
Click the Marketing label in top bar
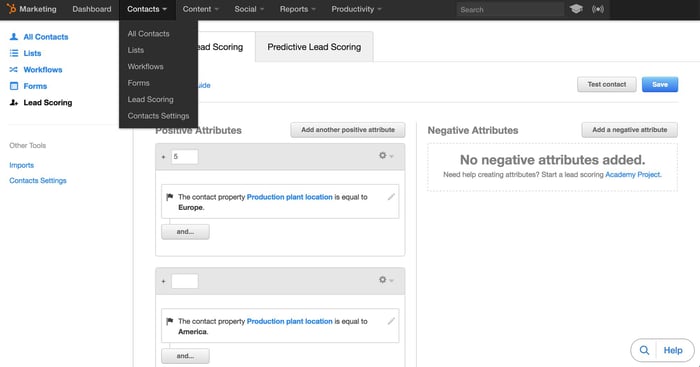38,9
